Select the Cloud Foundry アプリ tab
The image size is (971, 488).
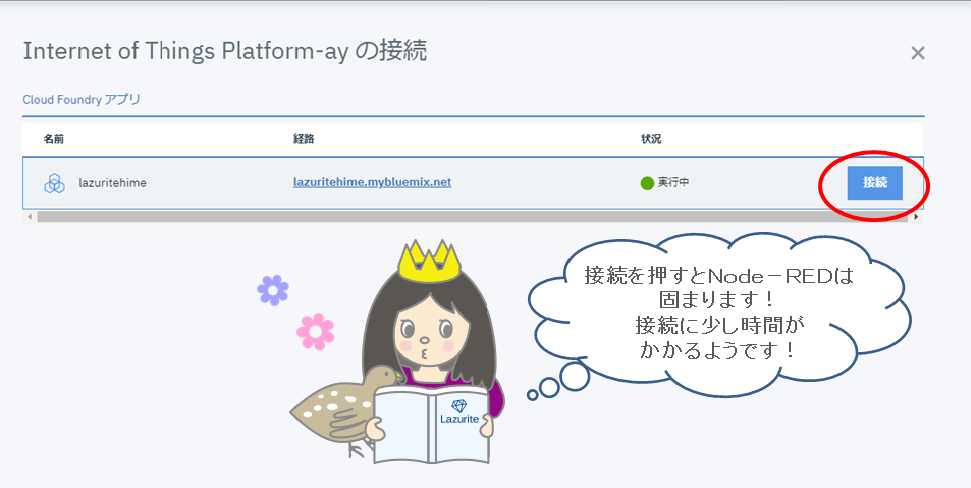pos(82,99)
